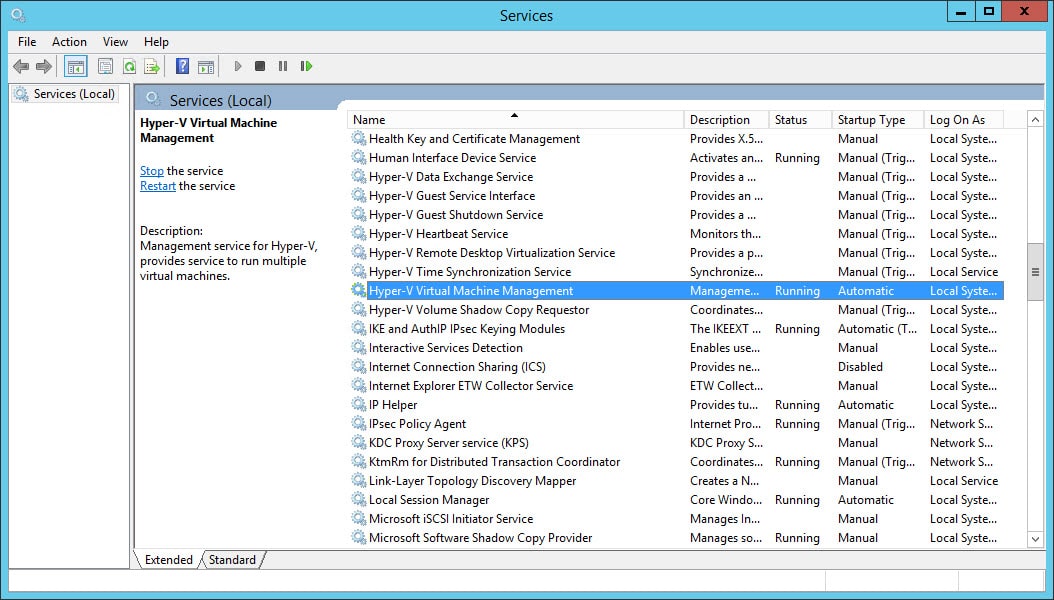Sort by the Status column header
The height and width of the screenshot is (600, 1054).
click(801, 120)
